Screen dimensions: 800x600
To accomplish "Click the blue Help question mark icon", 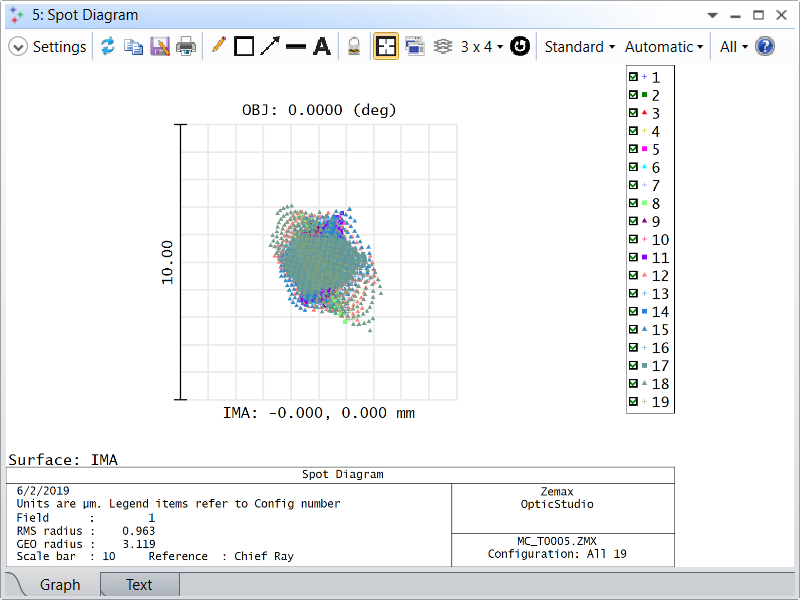I will [765, 47].
